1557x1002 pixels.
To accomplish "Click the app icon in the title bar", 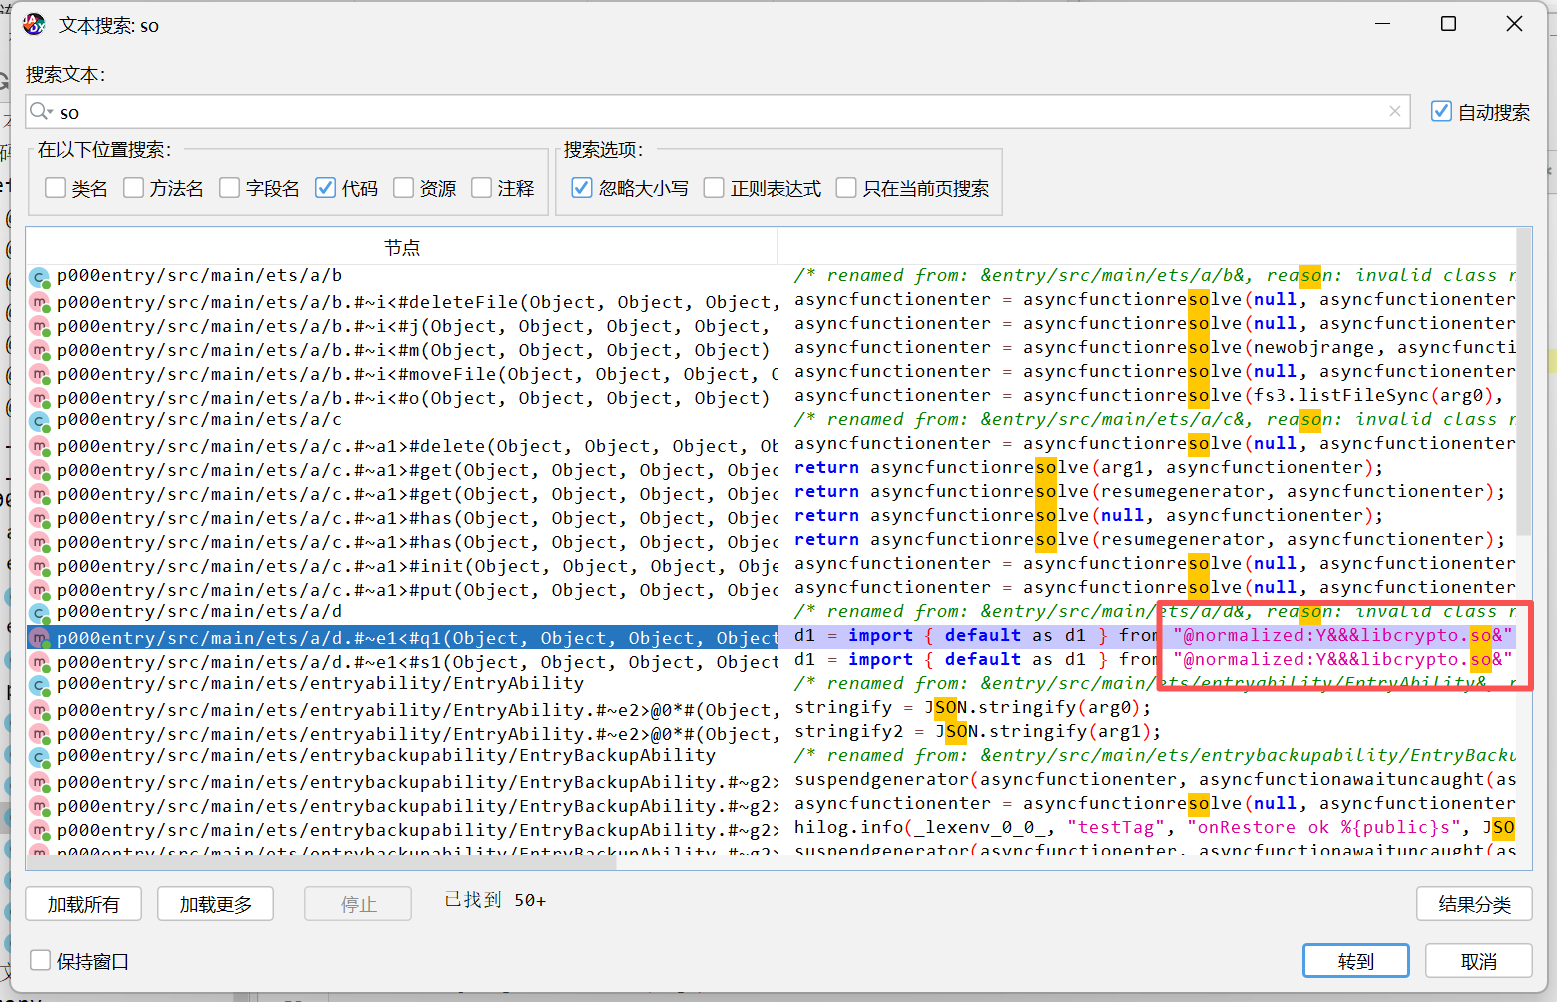I will 35,24.
